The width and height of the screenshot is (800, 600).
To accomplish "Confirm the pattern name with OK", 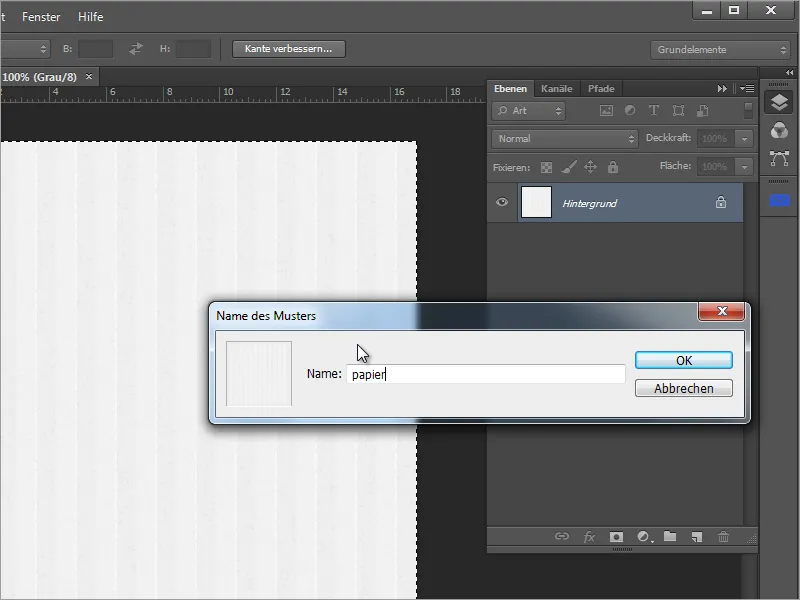I will tap(684, 360).
